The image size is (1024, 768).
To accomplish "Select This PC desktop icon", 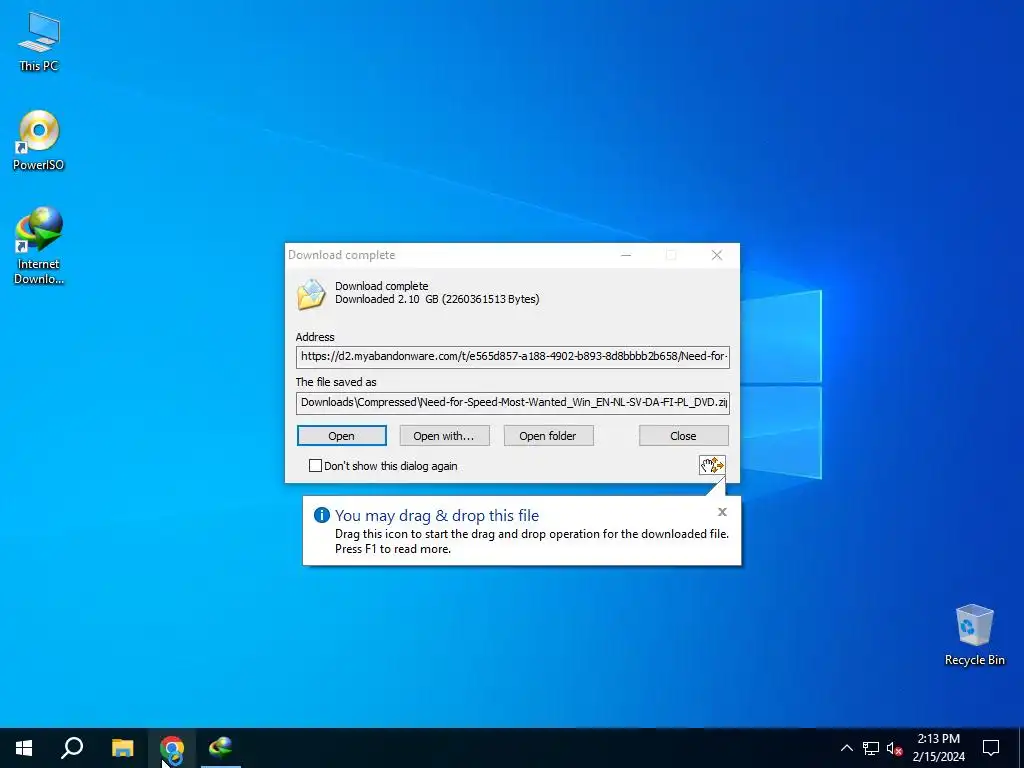I will (39, 41).
